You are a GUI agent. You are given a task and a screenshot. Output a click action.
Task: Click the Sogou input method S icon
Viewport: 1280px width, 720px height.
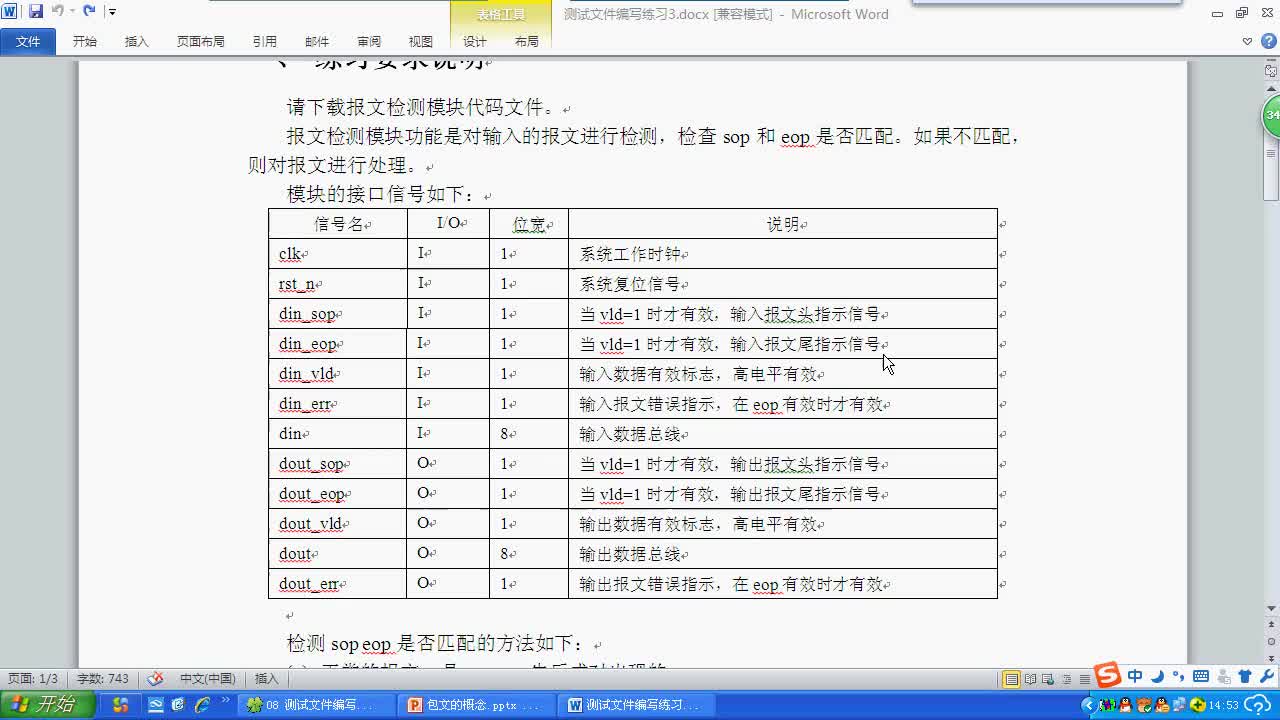click(1107, 676)
